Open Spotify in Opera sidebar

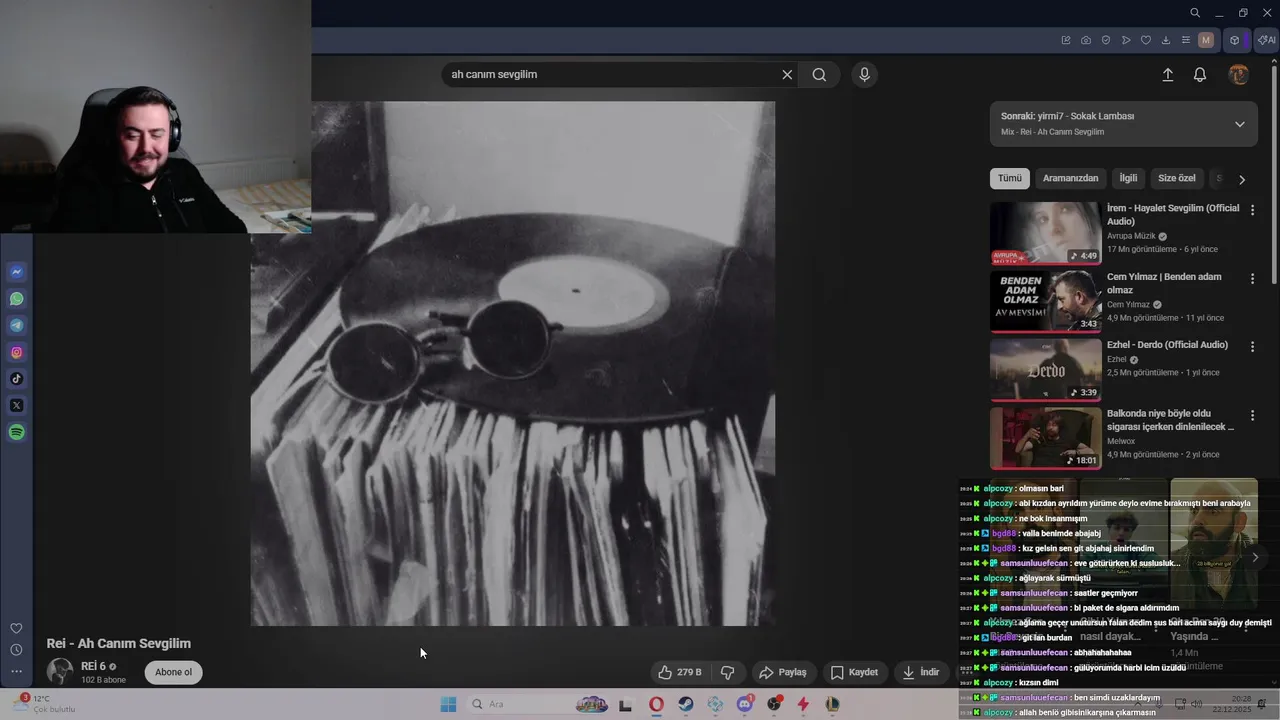[16, 432]
